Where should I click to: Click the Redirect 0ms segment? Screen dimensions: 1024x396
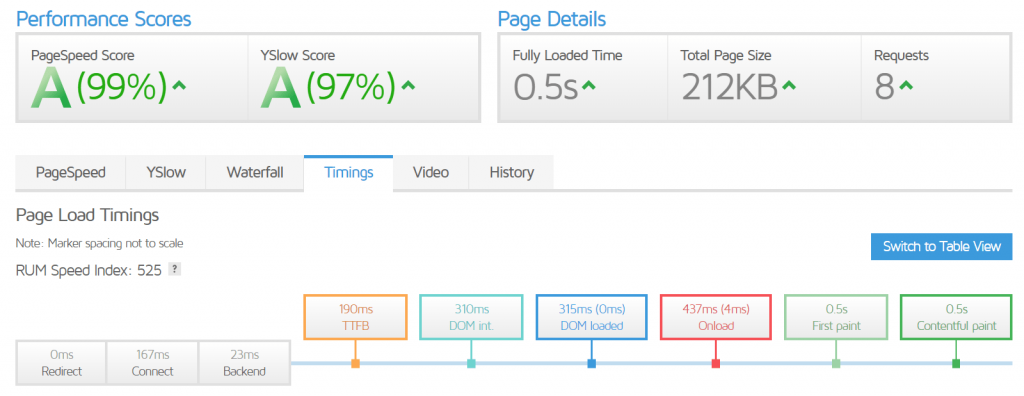click(61, 363)
